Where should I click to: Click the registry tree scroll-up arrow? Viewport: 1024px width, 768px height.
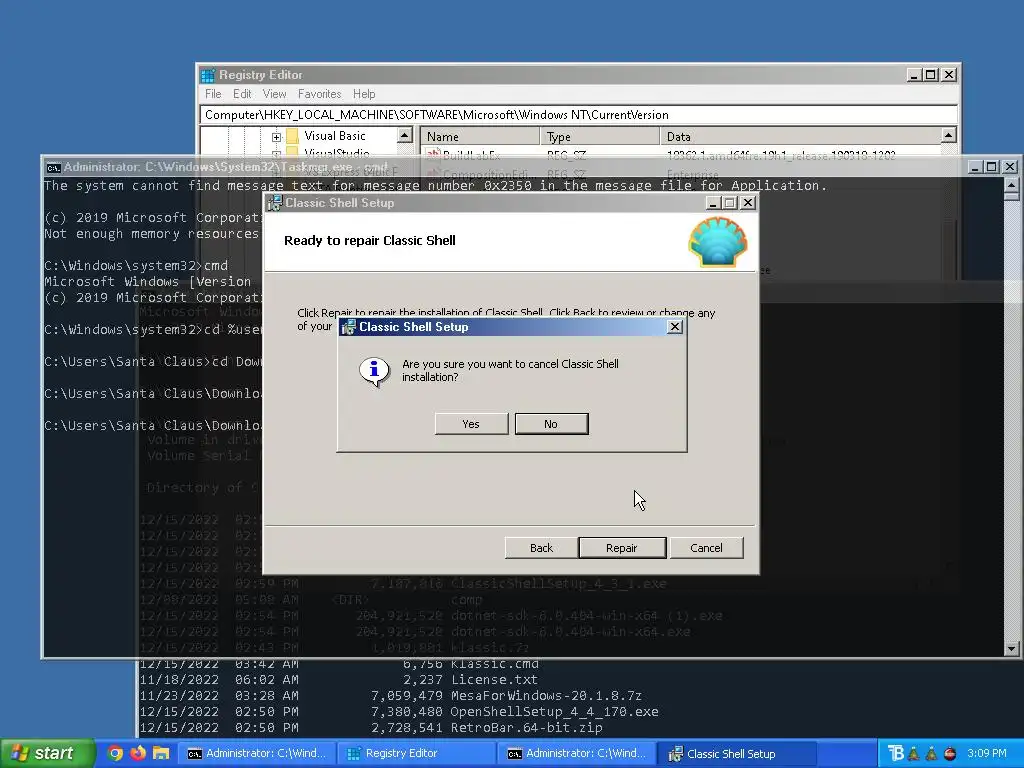[x=405, y=136]
